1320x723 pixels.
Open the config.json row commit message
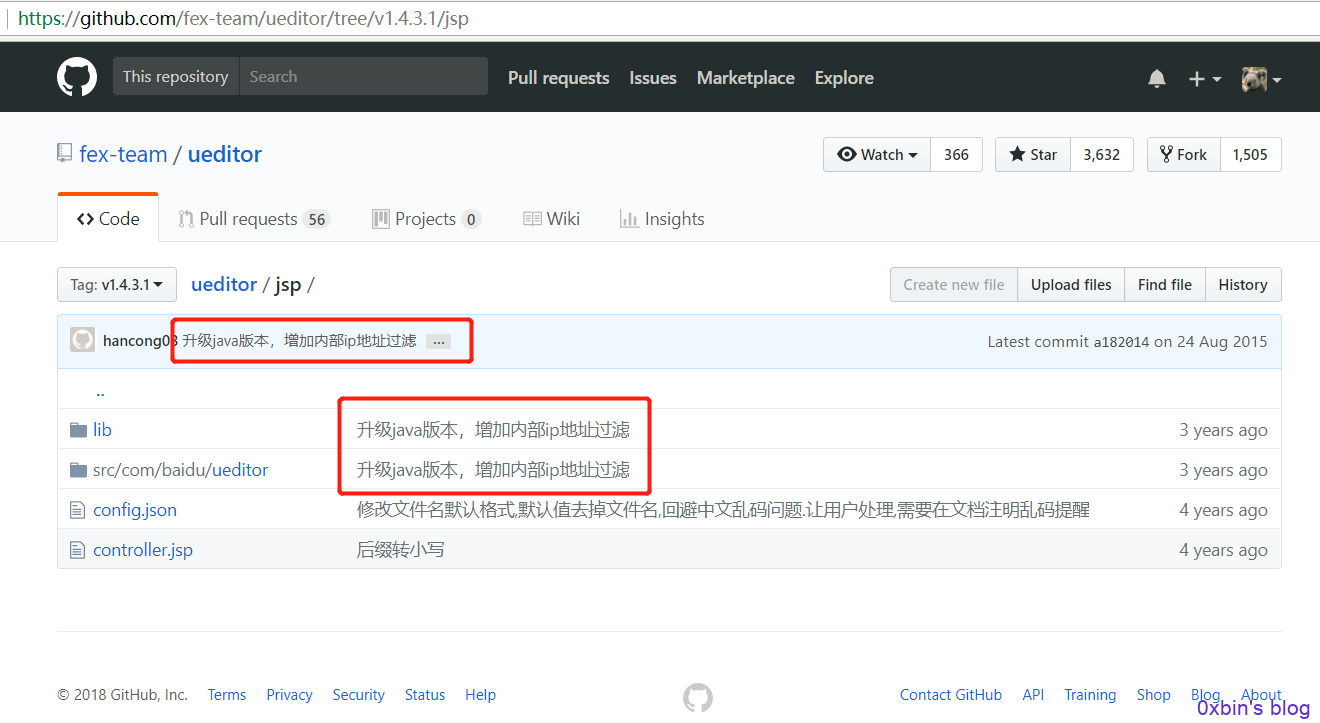tap(723, 510)
